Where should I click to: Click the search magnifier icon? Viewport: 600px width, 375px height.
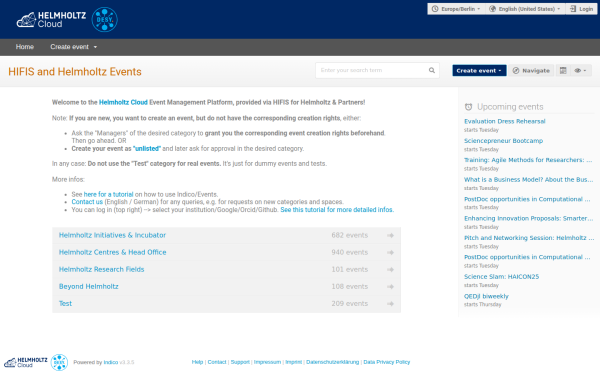click(x=432, y=70)
